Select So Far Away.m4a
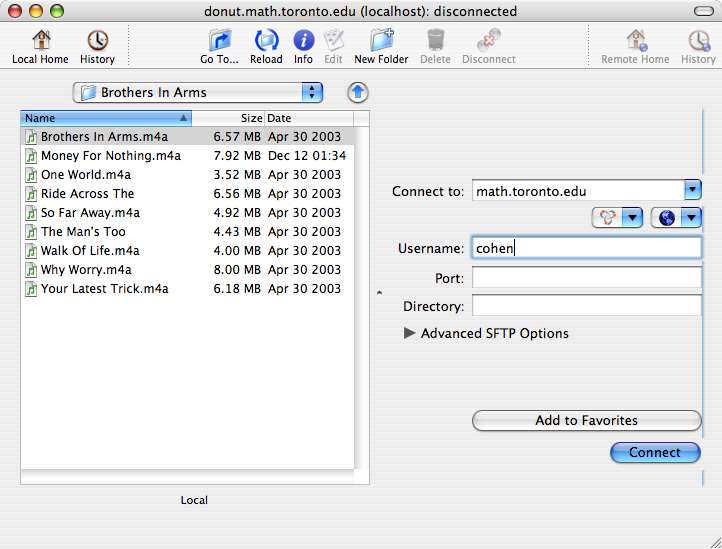Viewport: 722px width, 549px height. [188, 212]
